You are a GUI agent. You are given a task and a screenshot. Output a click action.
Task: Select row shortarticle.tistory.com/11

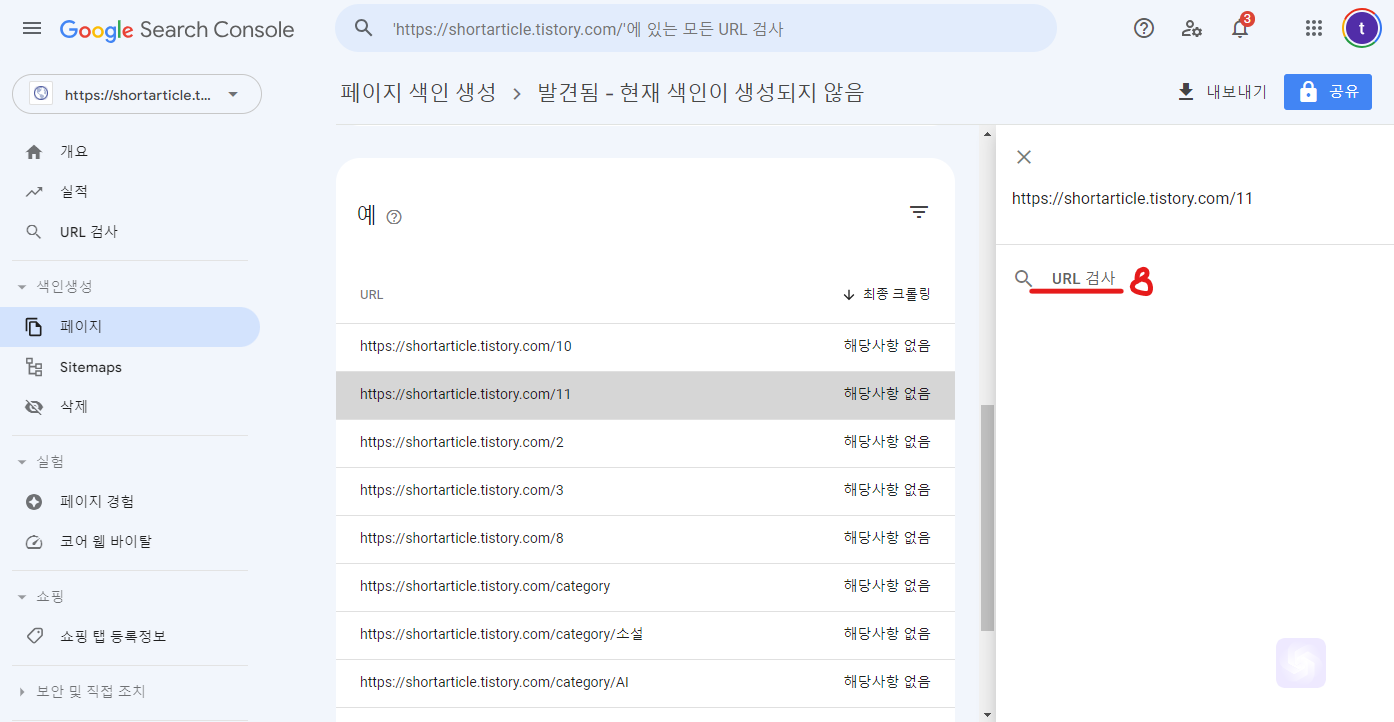[645, 394]
